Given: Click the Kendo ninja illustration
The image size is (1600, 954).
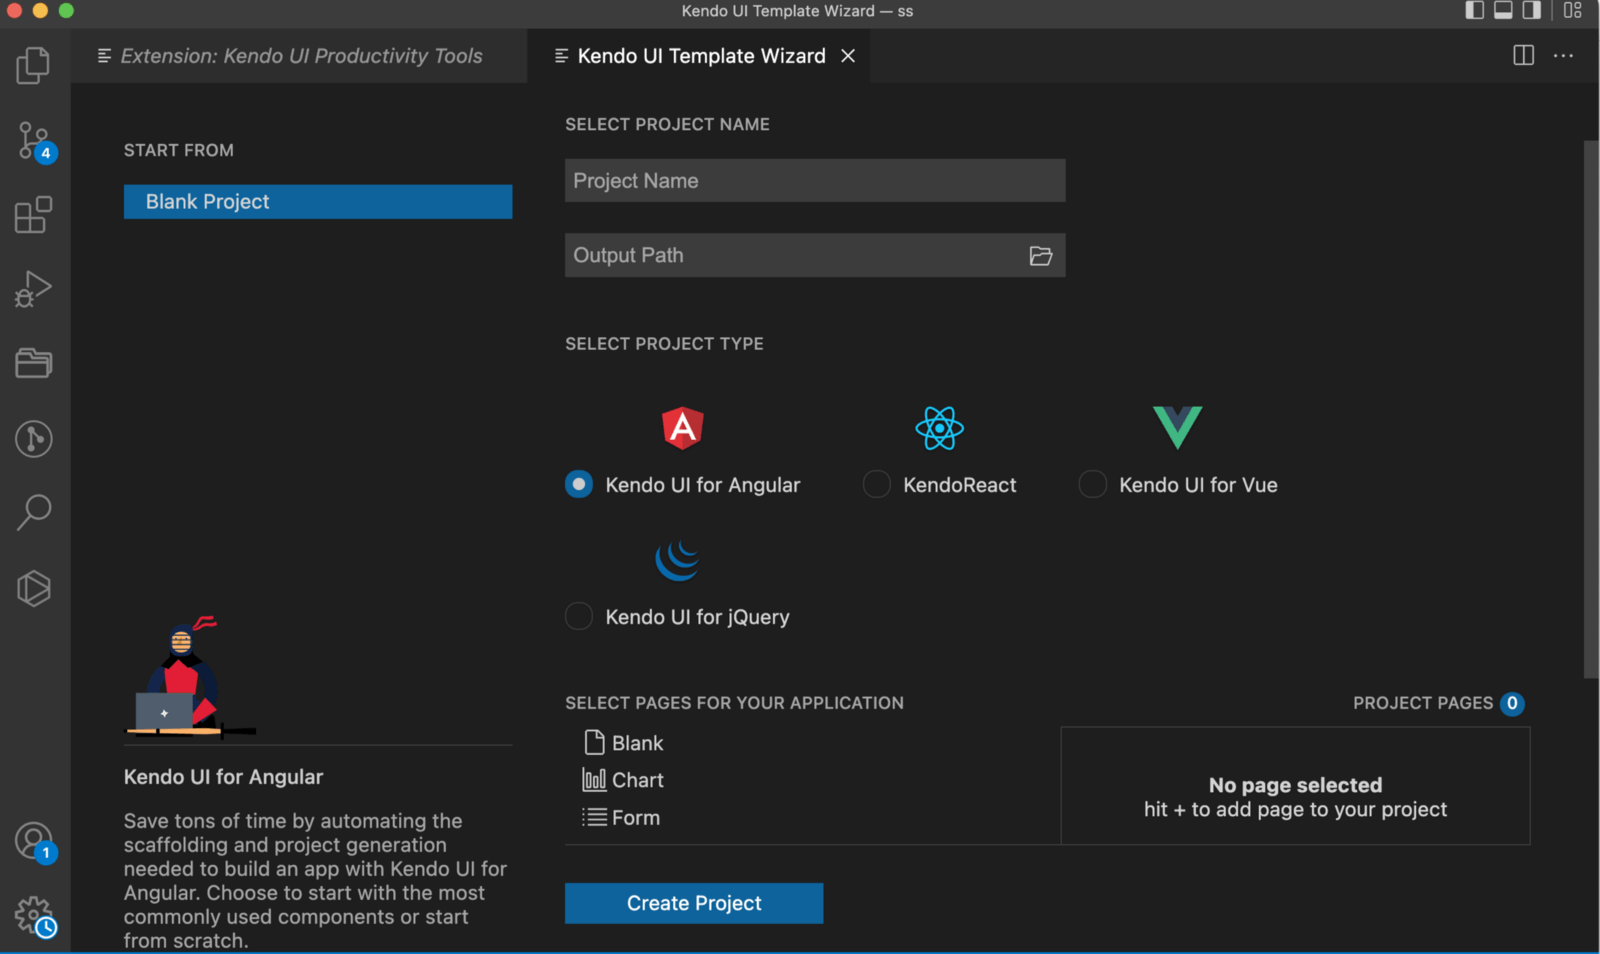Looking at the screenshot, I should click(x=190, y=676).
